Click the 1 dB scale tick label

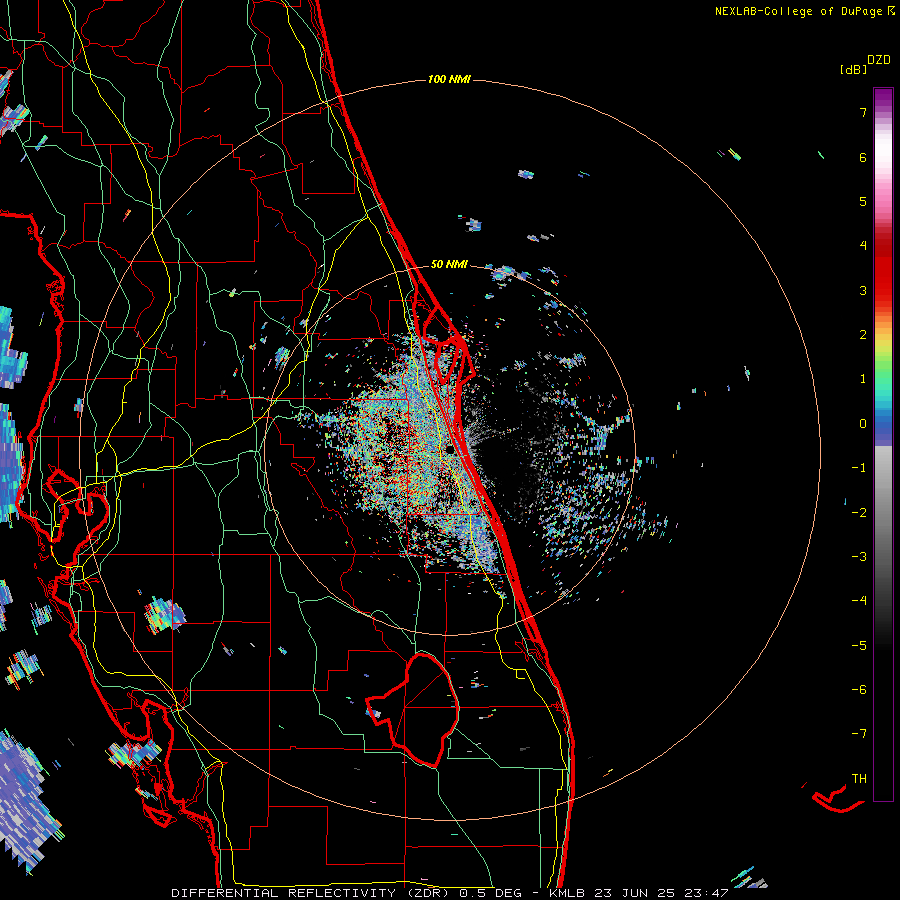863,379
